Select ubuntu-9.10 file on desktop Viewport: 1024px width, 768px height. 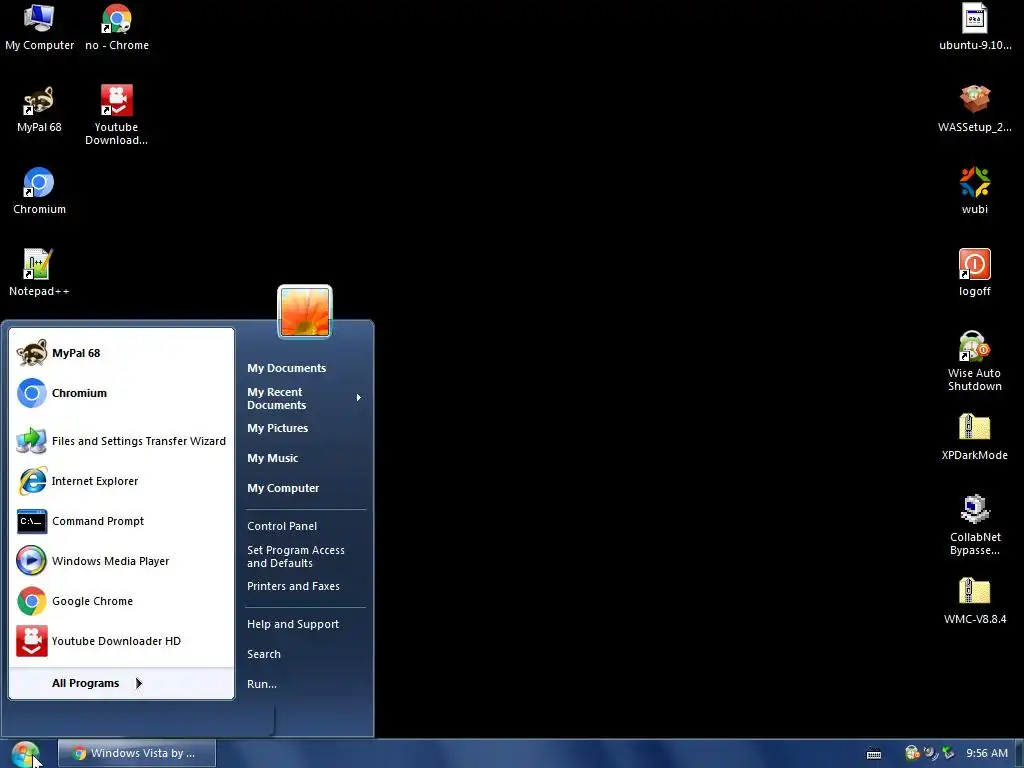pyautogui.click(x=974, y=27)
